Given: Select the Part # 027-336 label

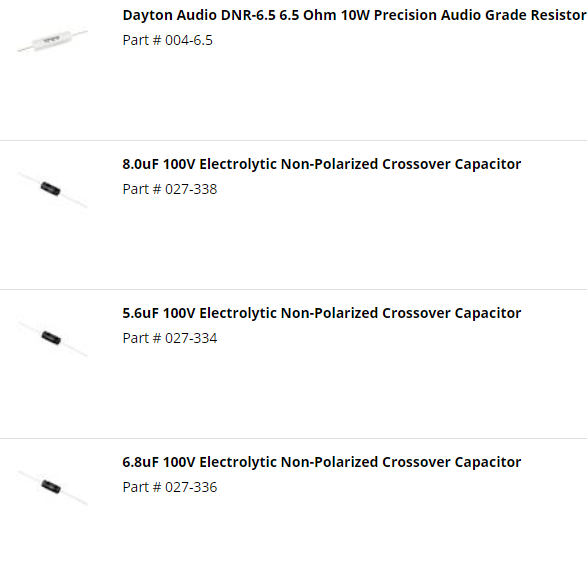Looking at the screenshot, I should click(x=170, y=487).
